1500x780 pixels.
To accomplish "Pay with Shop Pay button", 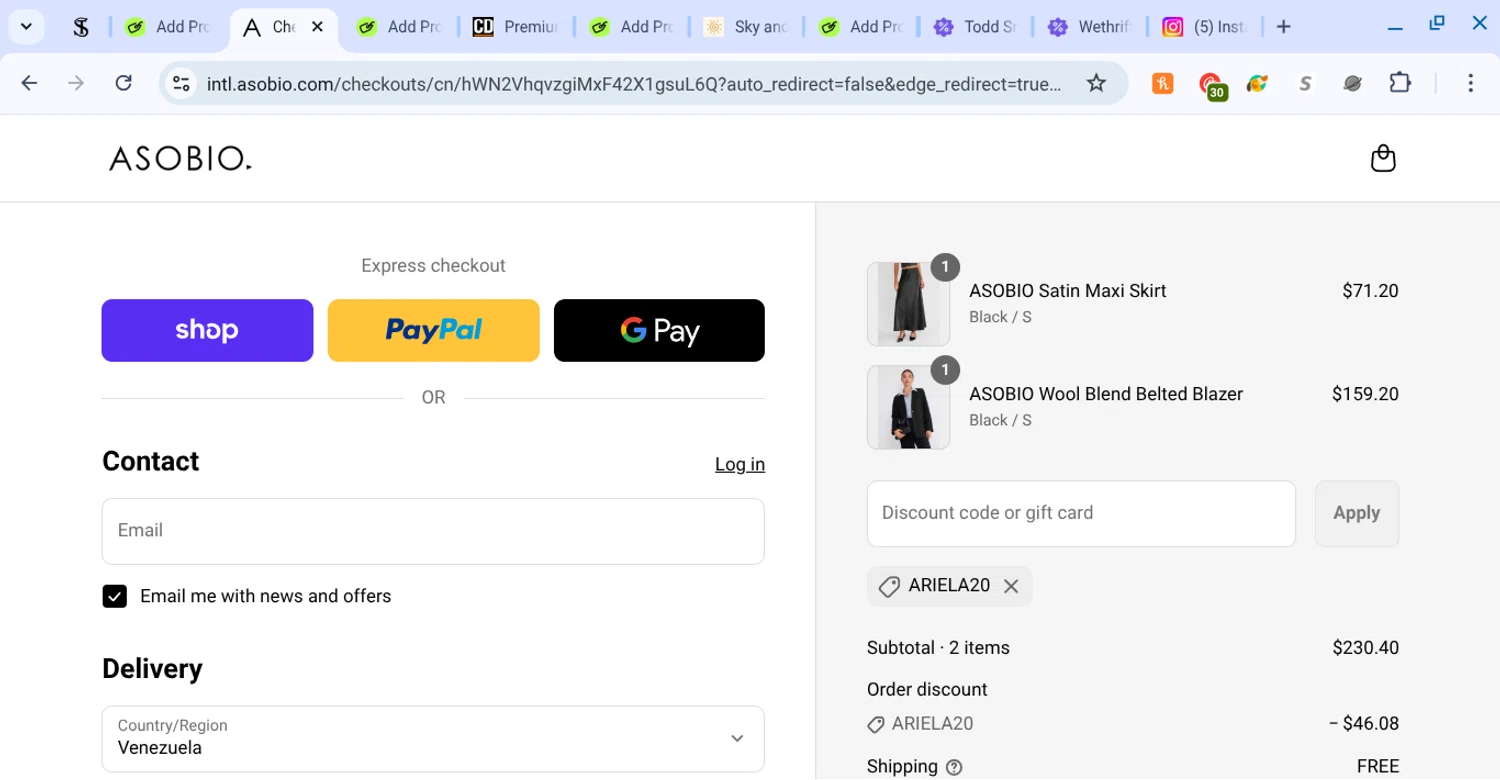I will click(x=207, y=330).
